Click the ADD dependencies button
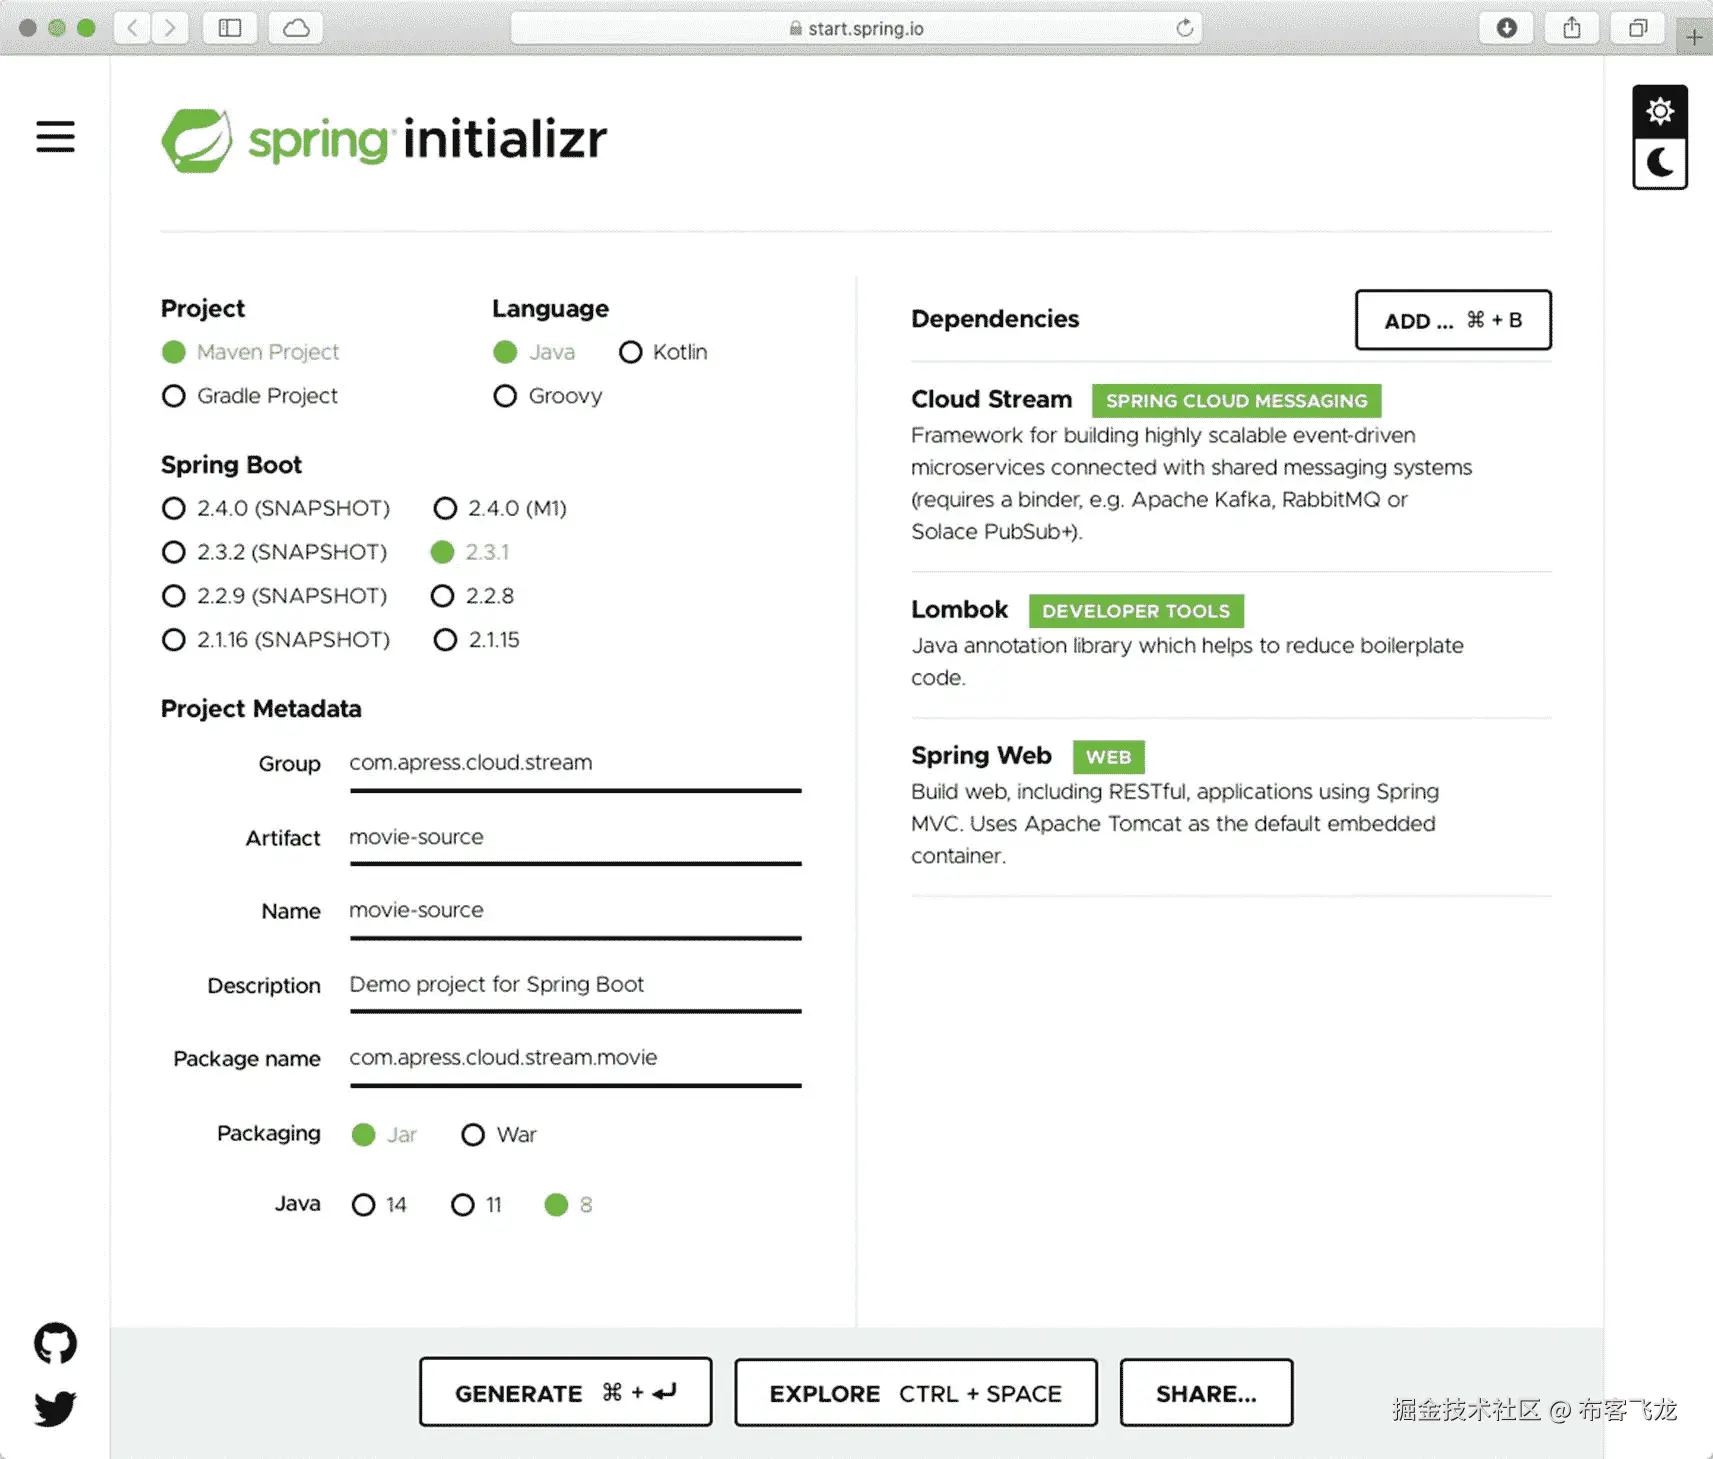 point(1453,320)
